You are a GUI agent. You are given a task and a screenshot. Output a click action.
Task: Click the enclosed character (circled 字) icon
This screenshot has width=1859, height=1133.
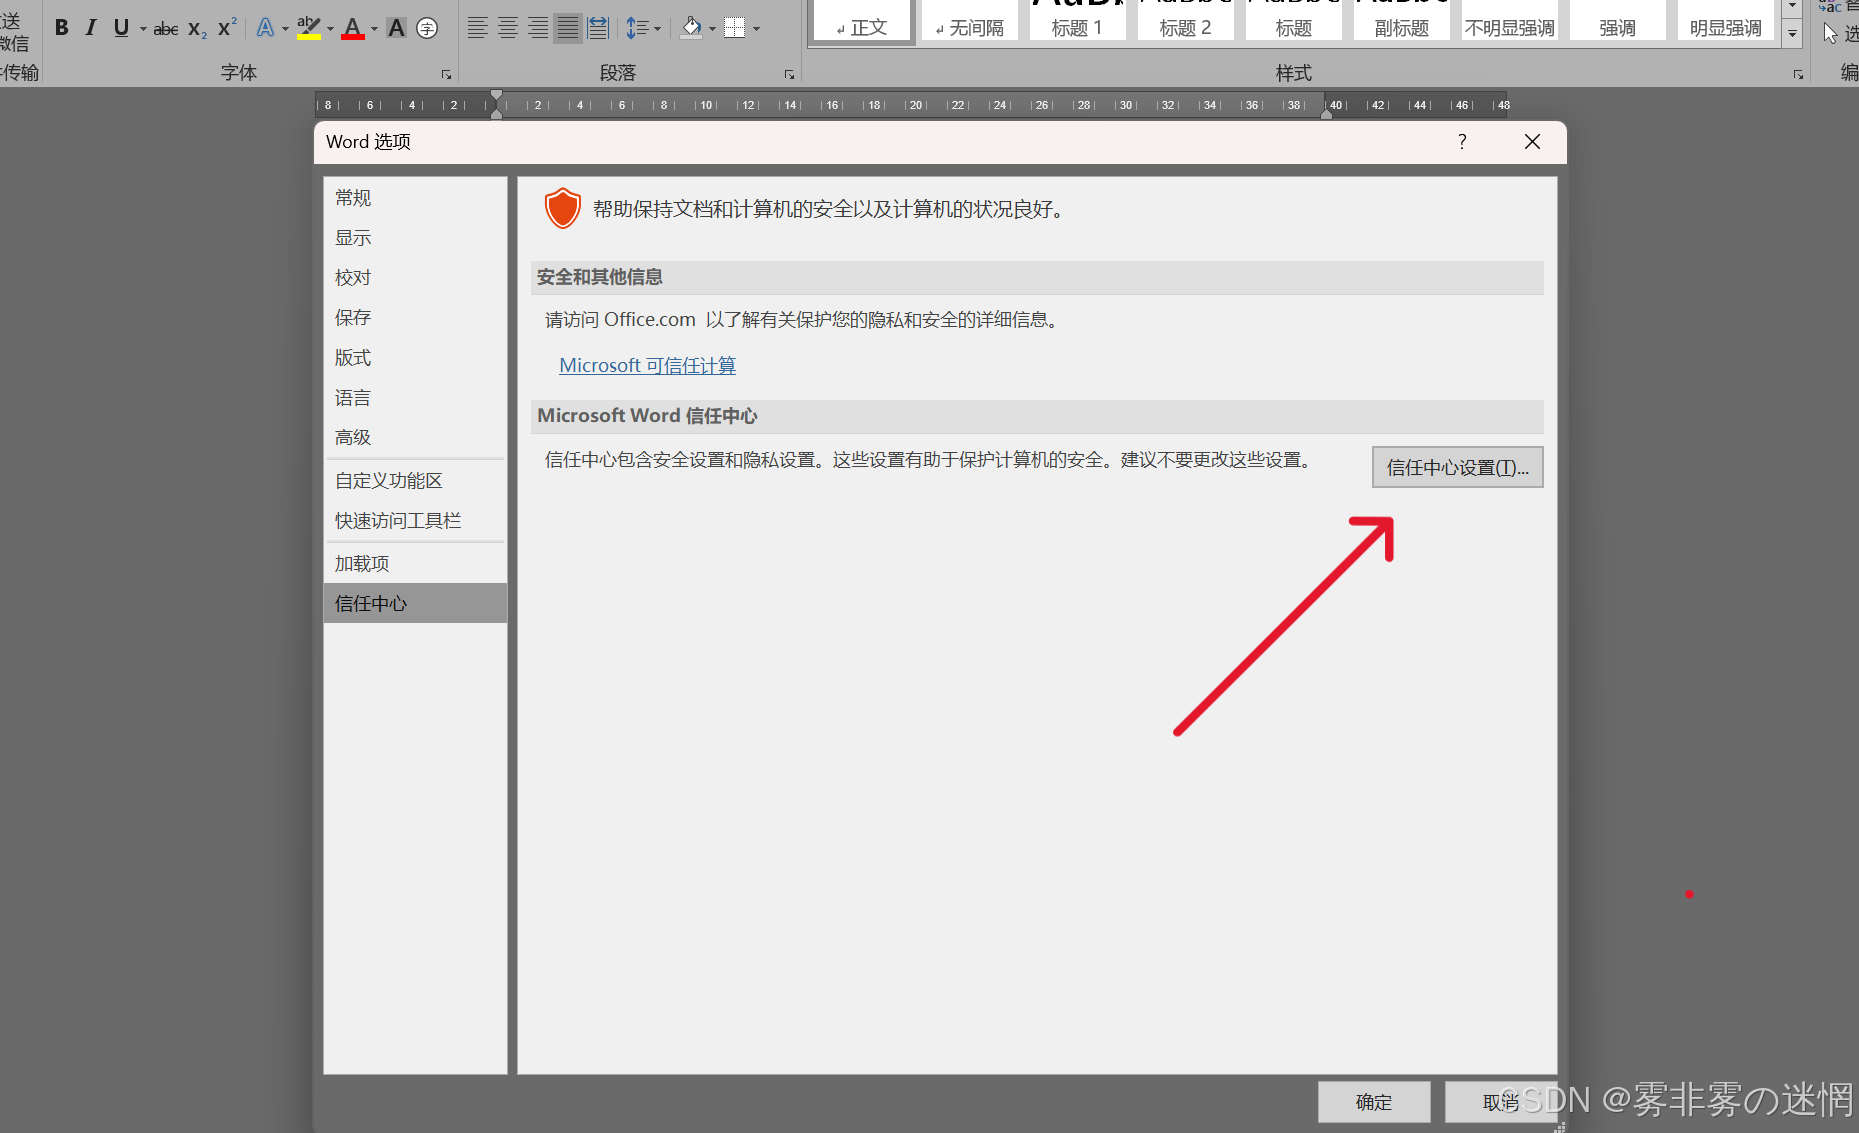(427, 28)
